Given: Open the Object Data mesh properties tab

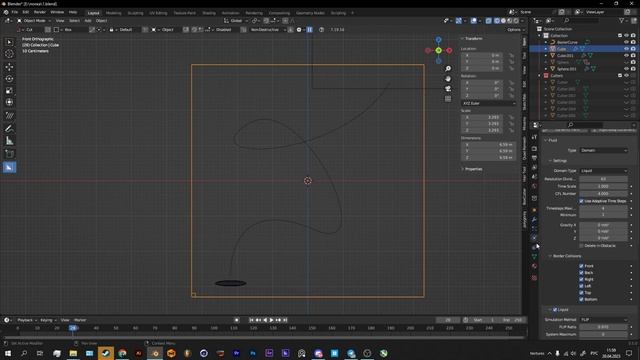Looking at the screenshot, I should coord(534,257).
